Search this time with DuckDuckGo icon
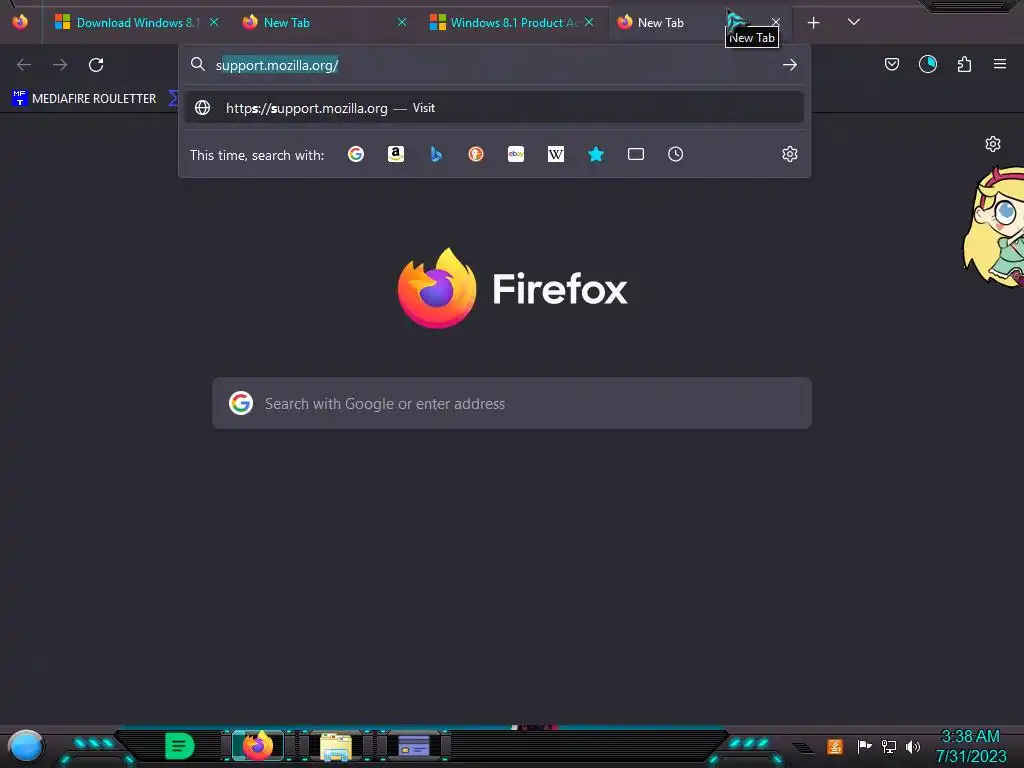Viewport: 1024px width, 768px height. tap(476, 154)
